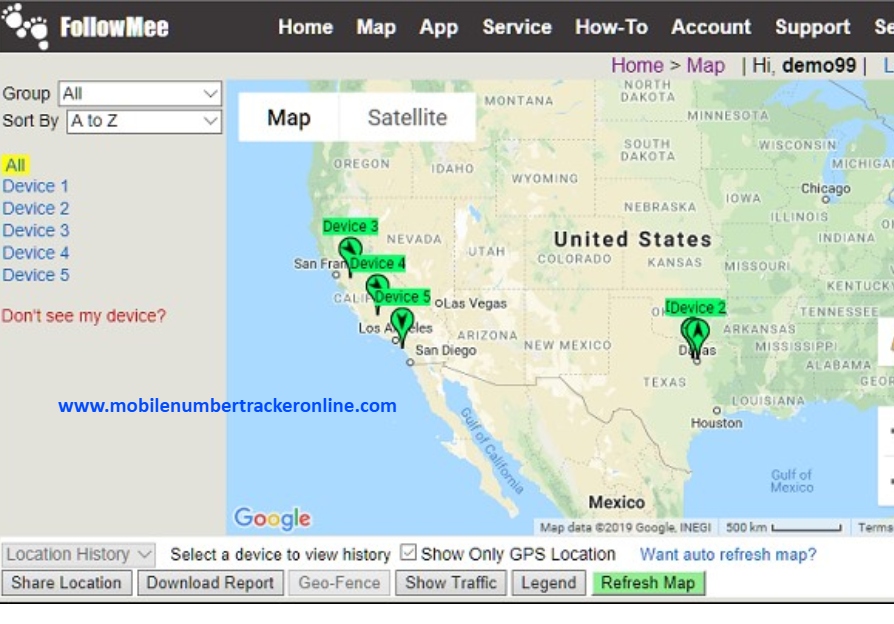Click the Google logo on the map

(x=272, y=518)
